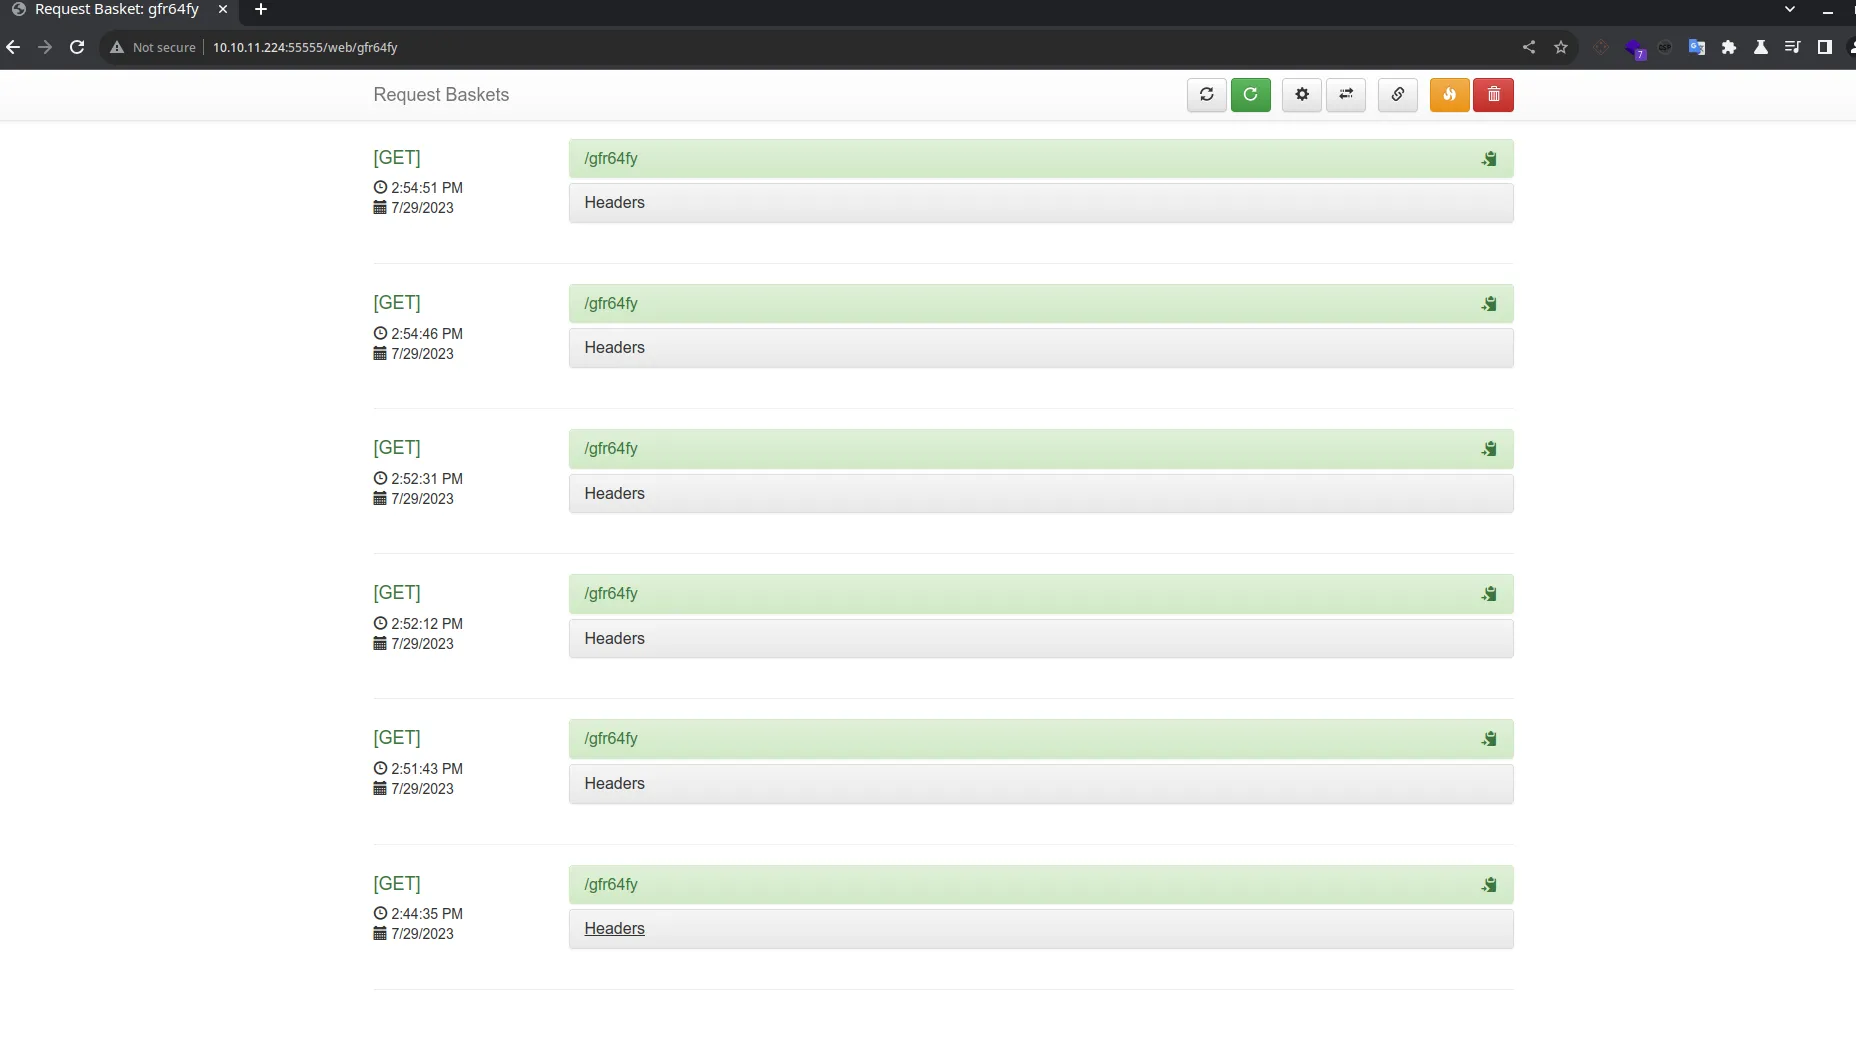Copy the 2:54:51 PM request path icon
The height and width of the screenshot is (1040, 1856).
[1489, 159]
